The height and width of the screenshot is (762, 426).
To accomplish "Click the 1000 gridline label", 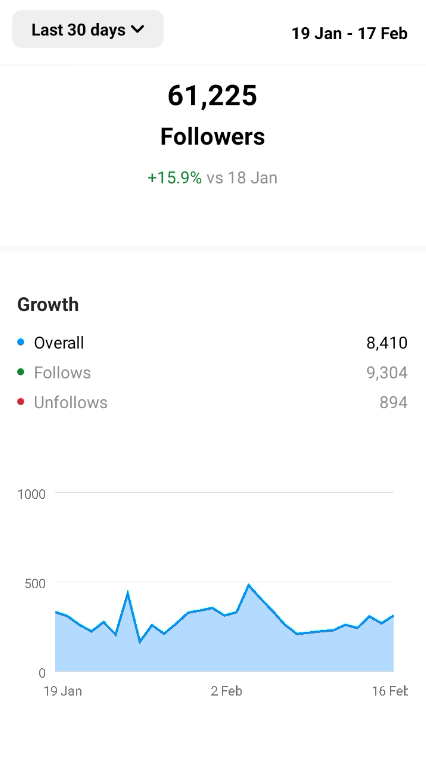I will [x=32, y=494].
